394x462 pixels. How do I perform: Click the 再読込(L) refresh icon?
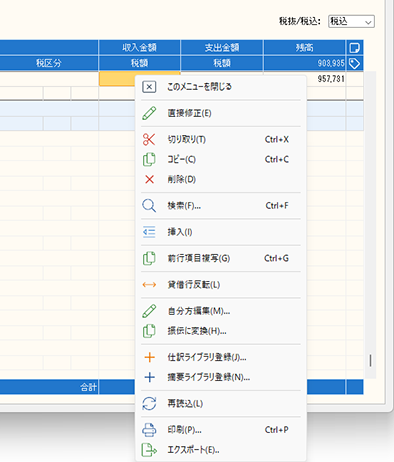coord(149,404)
